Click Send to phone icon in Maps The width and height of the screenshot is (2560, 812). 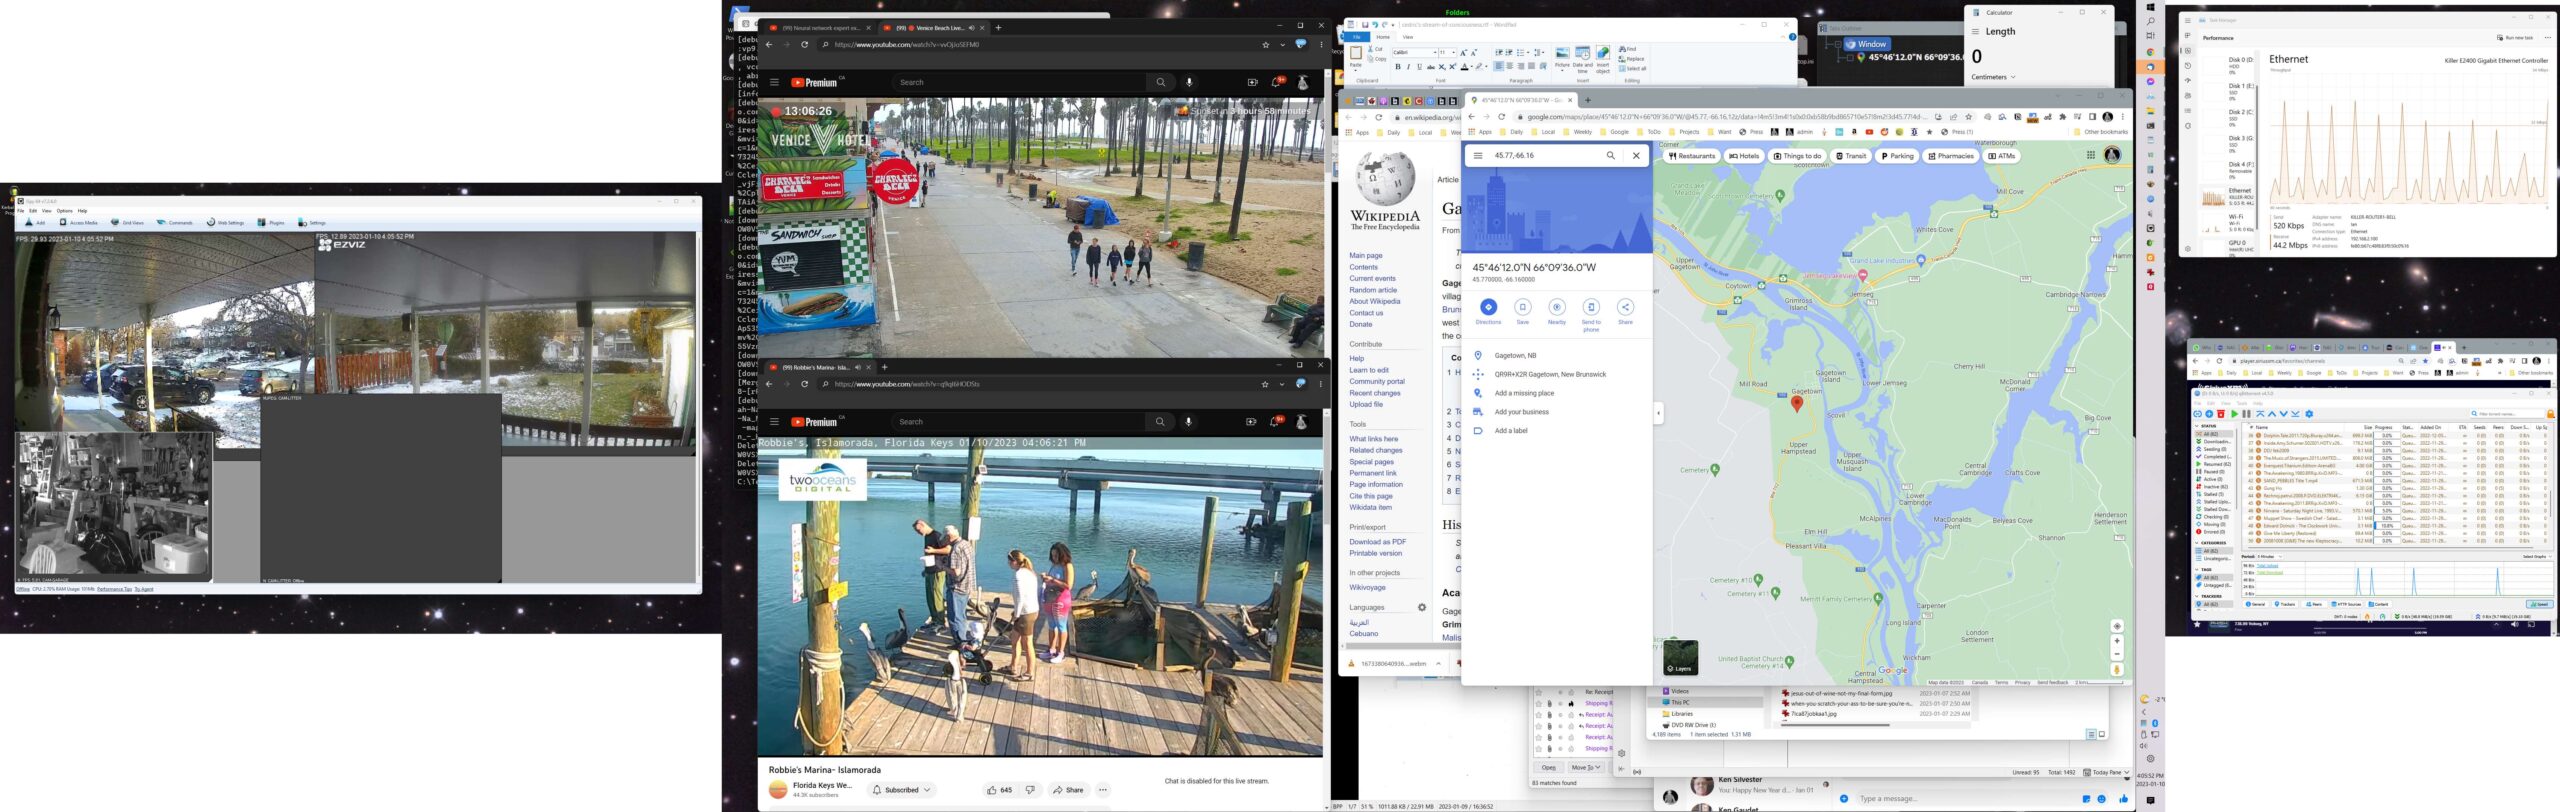coord(1591,307)
